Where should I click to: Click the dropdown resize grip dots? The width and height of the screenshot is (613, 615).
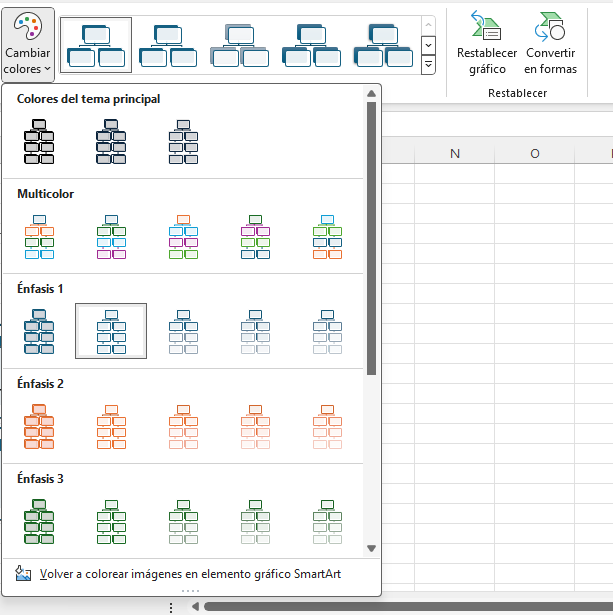coord(191,591)
